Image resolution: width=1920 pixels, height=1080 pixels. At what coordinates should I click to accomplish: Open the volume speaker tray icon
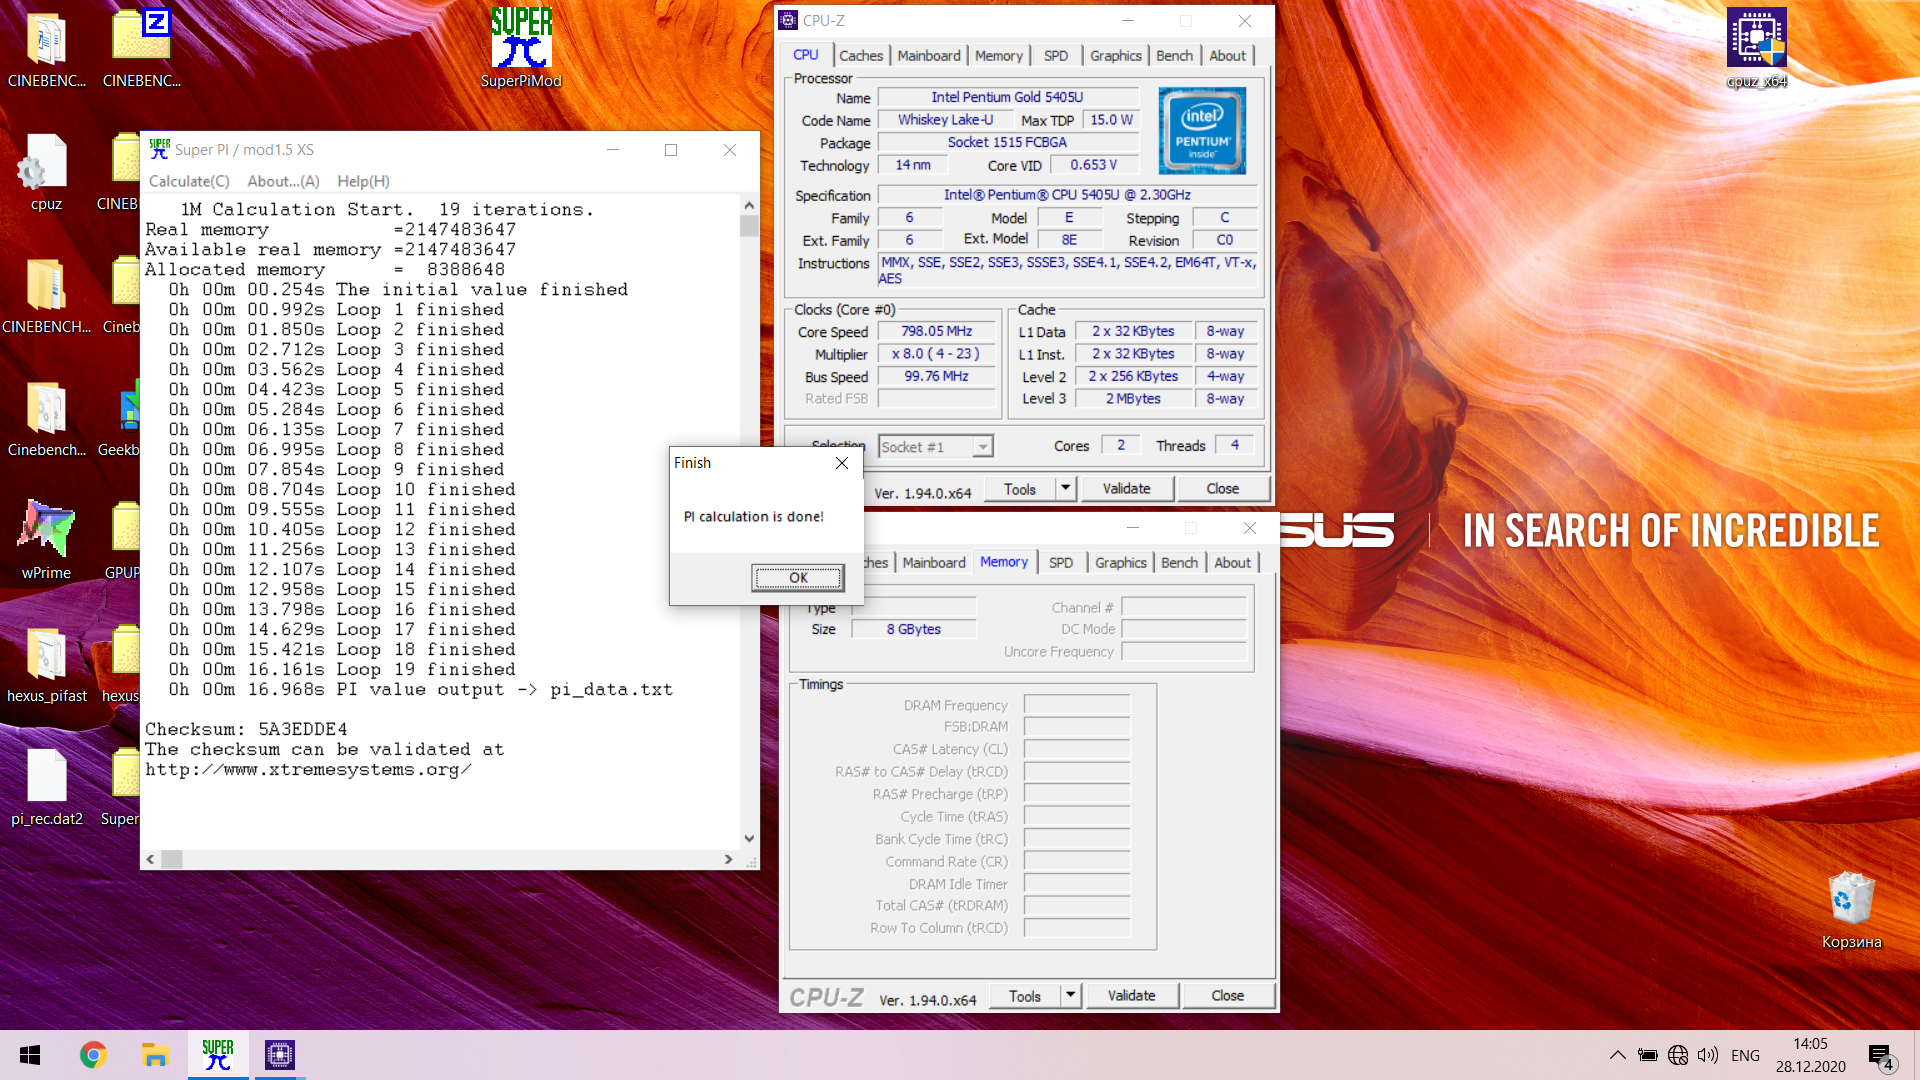pos(1708,1055)
